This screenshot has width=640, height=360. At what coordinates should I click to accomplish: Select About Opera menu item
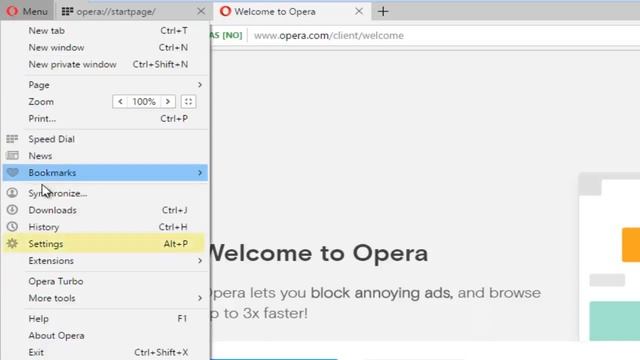point(106,335)
